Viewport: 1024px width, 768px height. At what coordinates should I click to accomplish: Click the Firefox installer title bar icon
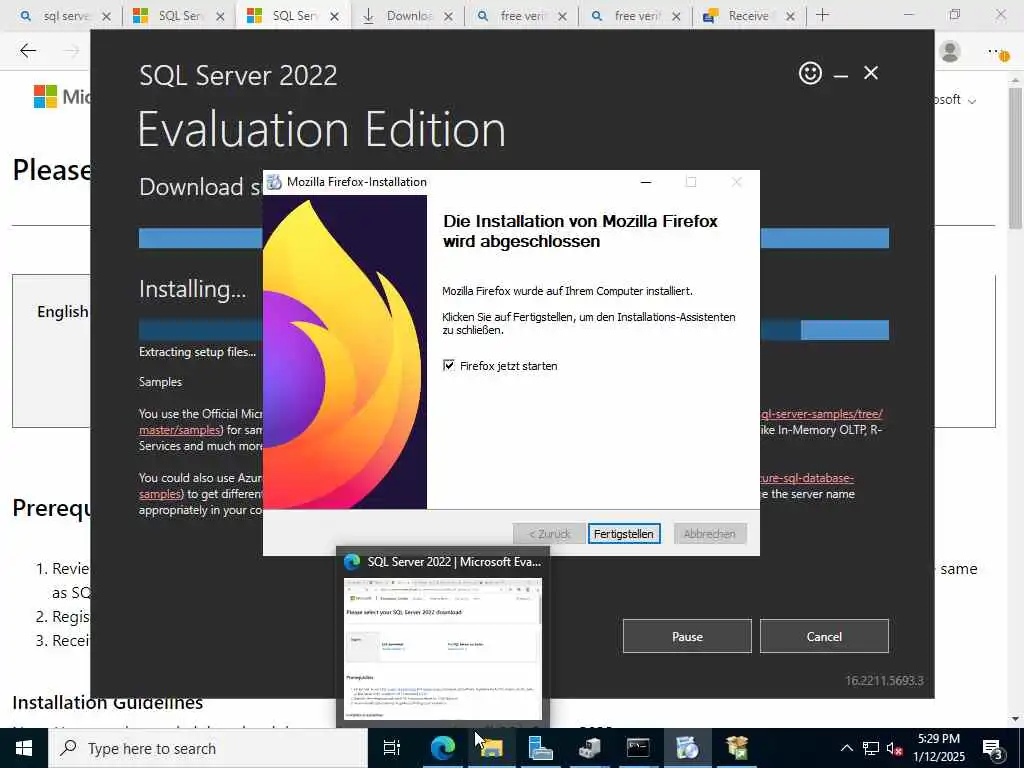coord(274,182)
